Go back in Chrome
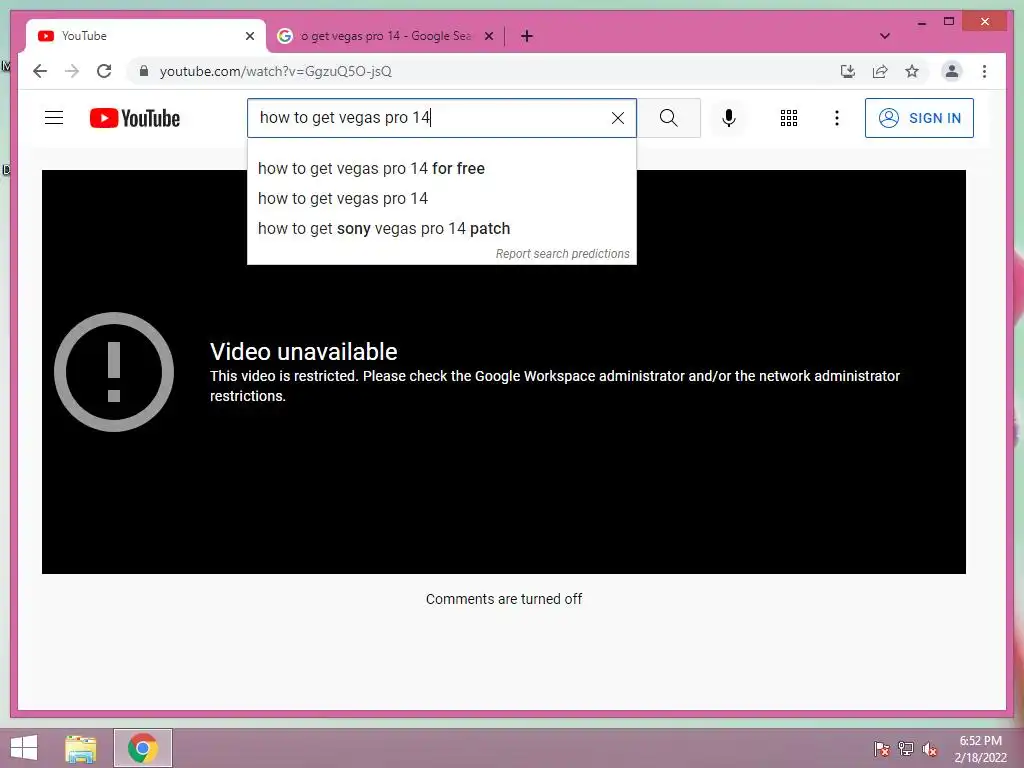1024x768 pixels. coord(40,71)
